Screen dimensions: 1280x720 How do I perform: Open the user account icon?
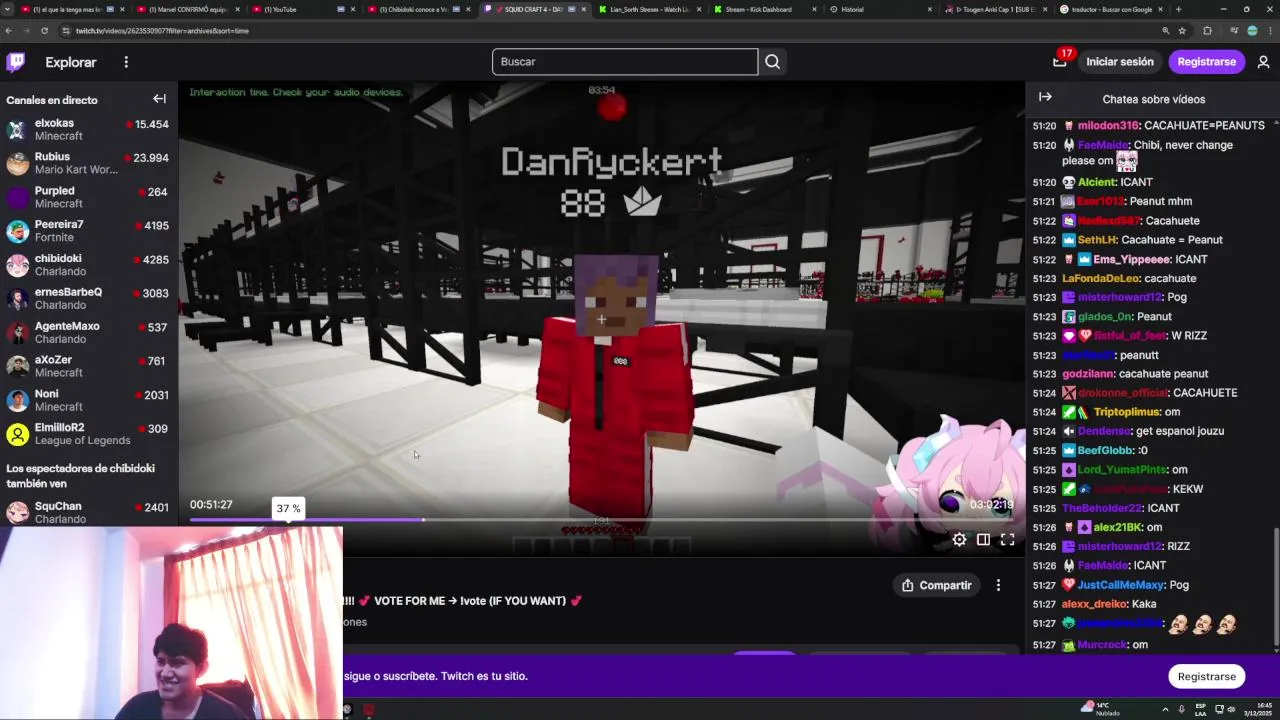(x=1263, y=62)
